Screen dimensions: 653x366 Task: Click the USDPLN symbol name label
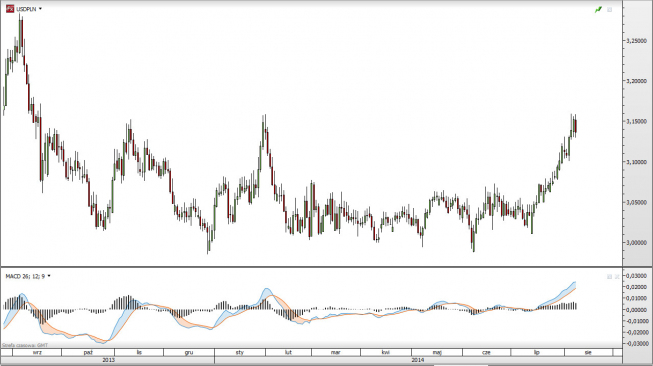[26, 9]
